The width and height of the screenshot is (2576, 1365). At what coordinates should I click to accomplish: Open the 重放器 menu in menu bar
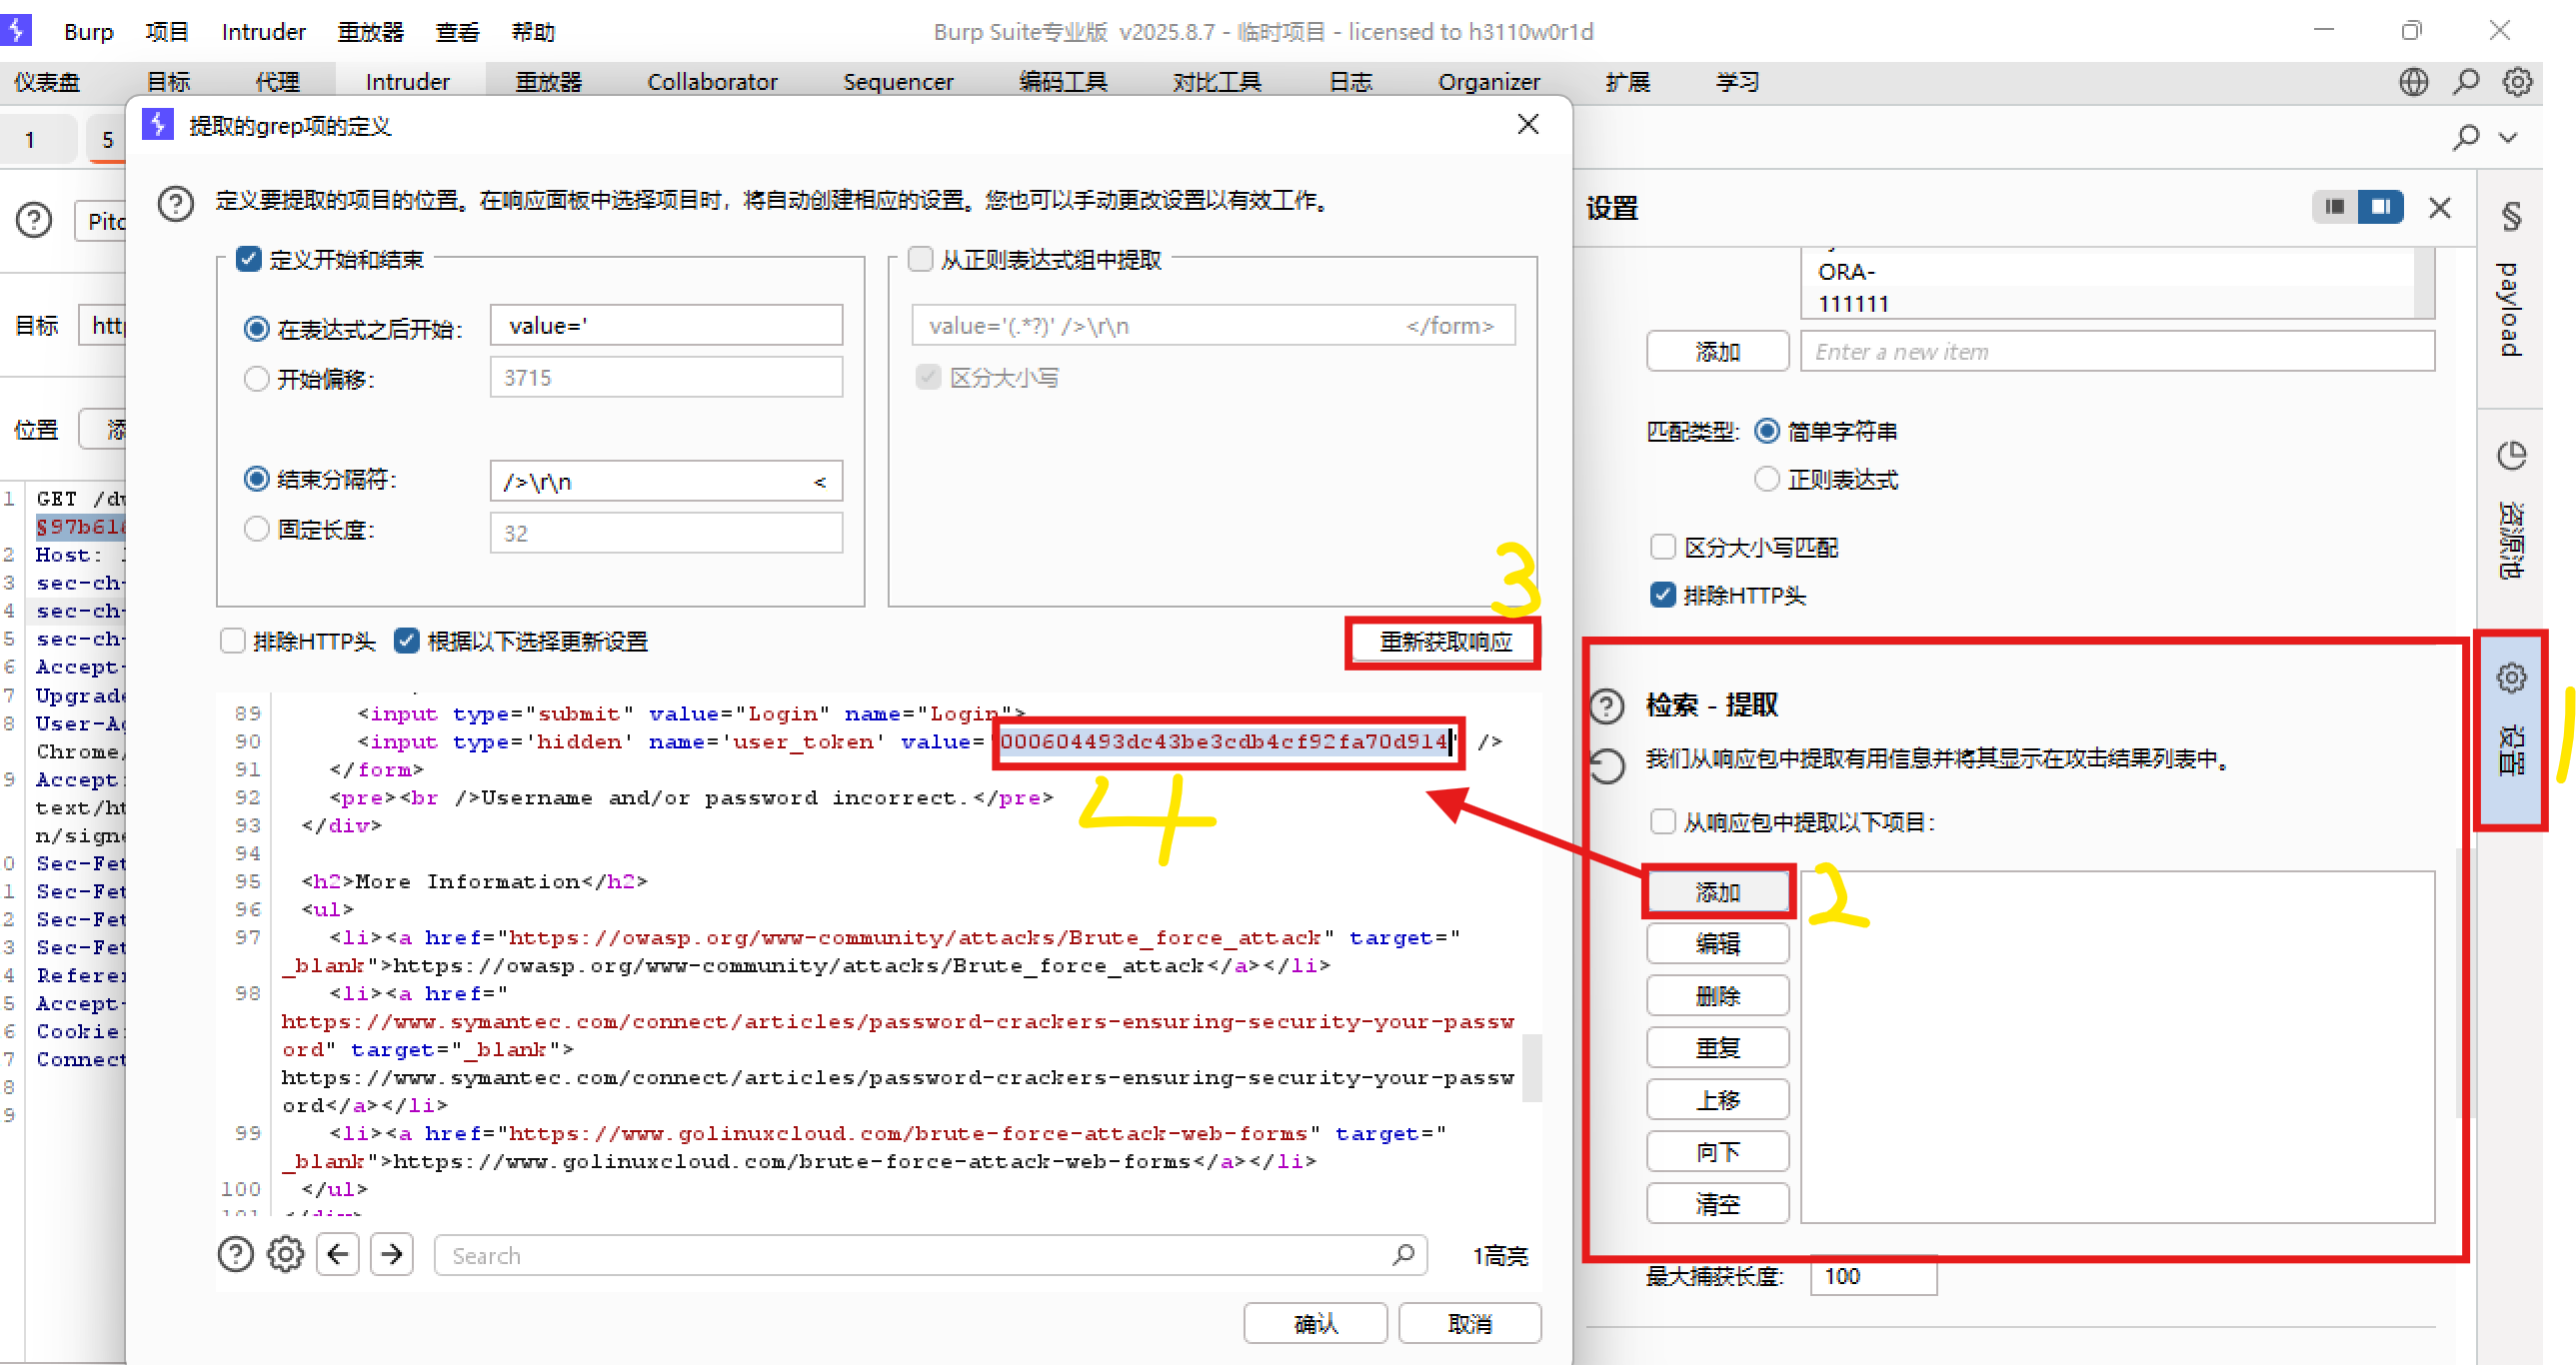[x=370, y=32]
